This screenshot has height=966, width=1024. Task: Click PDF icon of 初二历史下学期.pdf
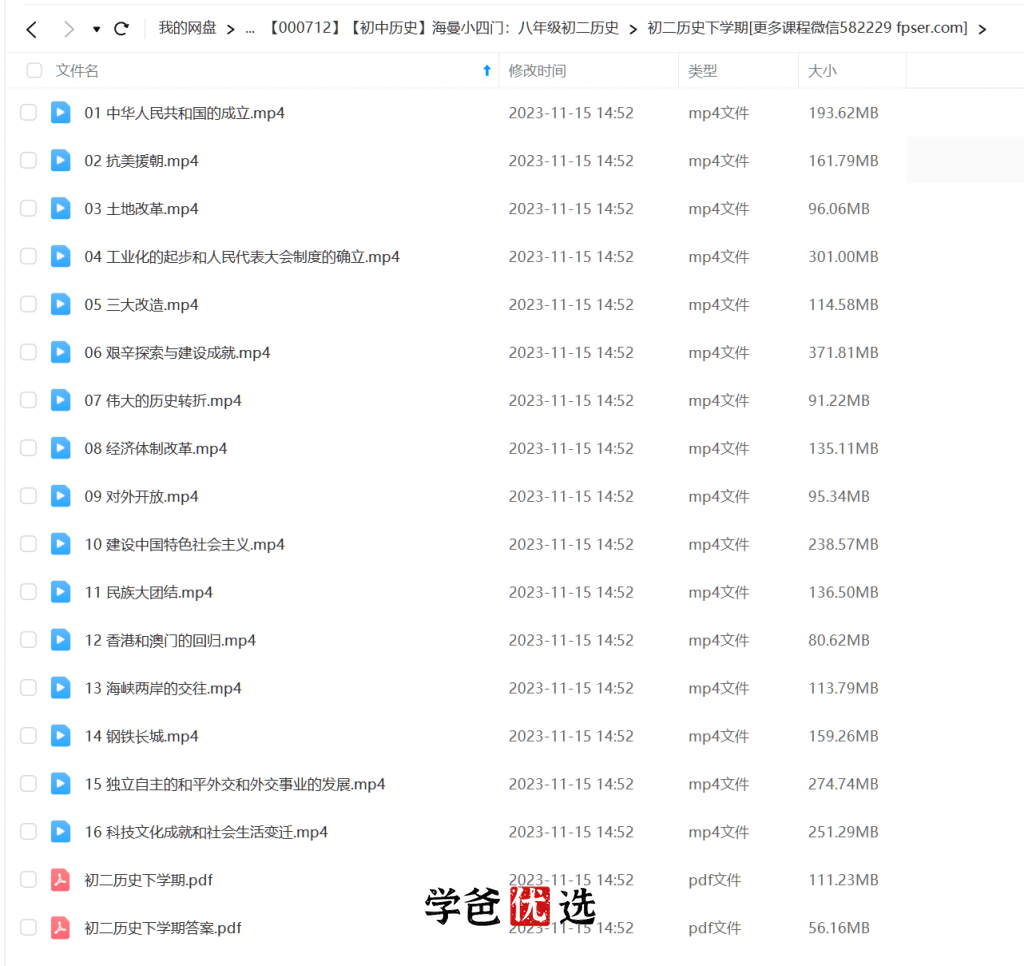[61, 879]
